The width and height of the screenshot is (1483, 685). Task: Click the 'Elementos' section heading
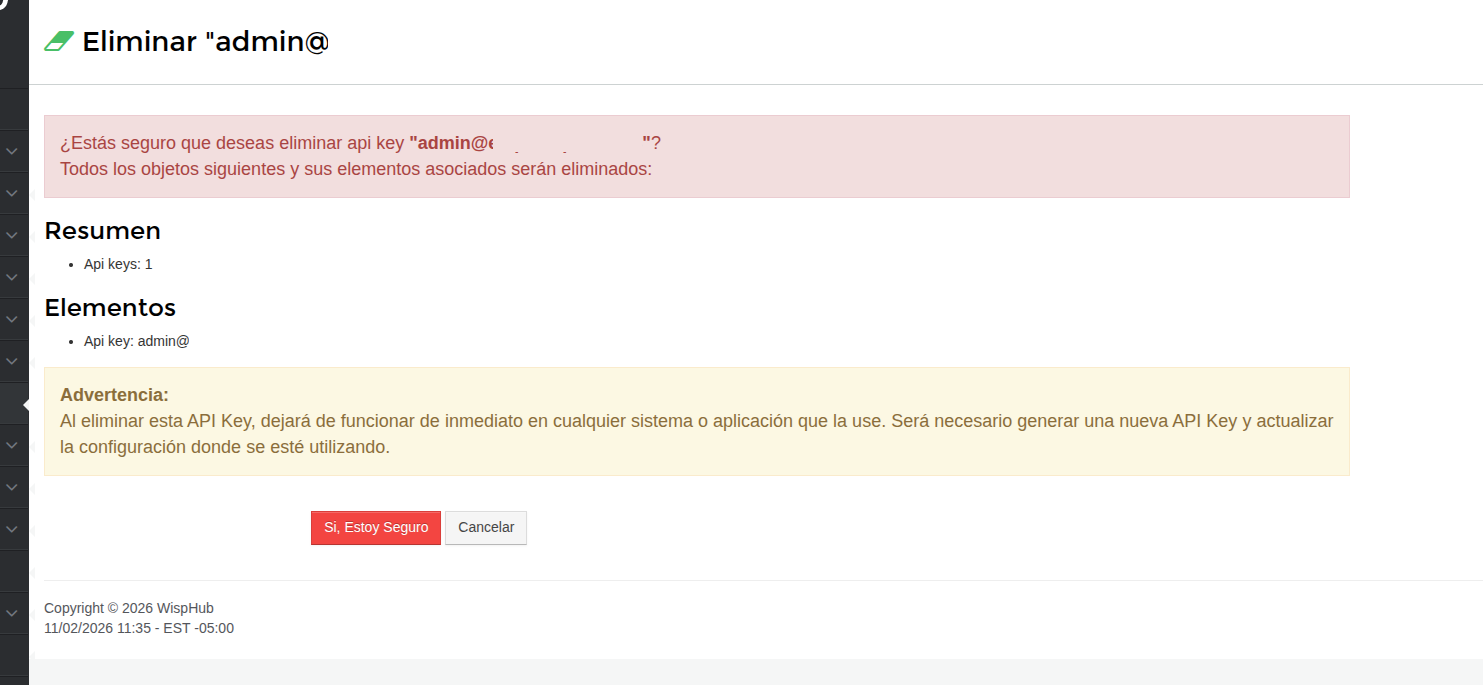point(110,307)
